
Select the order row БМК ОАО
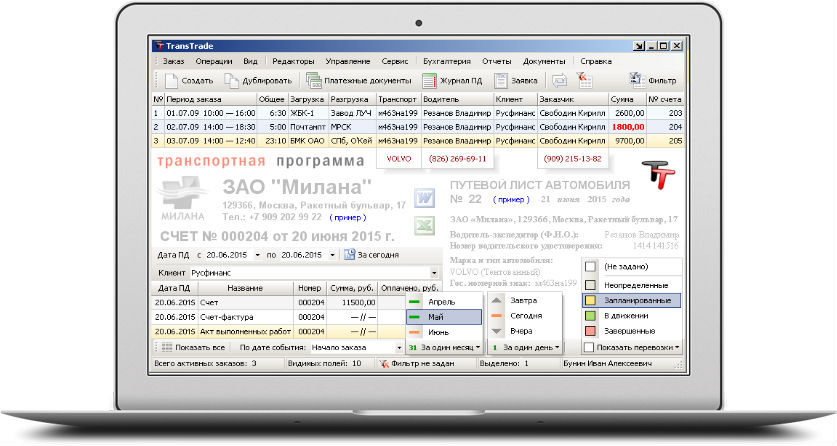click(418, 141)
